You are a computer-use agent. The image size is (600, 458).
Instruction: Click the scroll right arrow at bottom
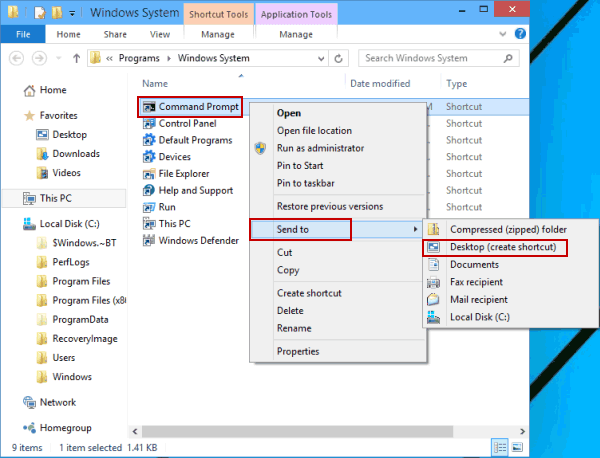tap(522, 432)
